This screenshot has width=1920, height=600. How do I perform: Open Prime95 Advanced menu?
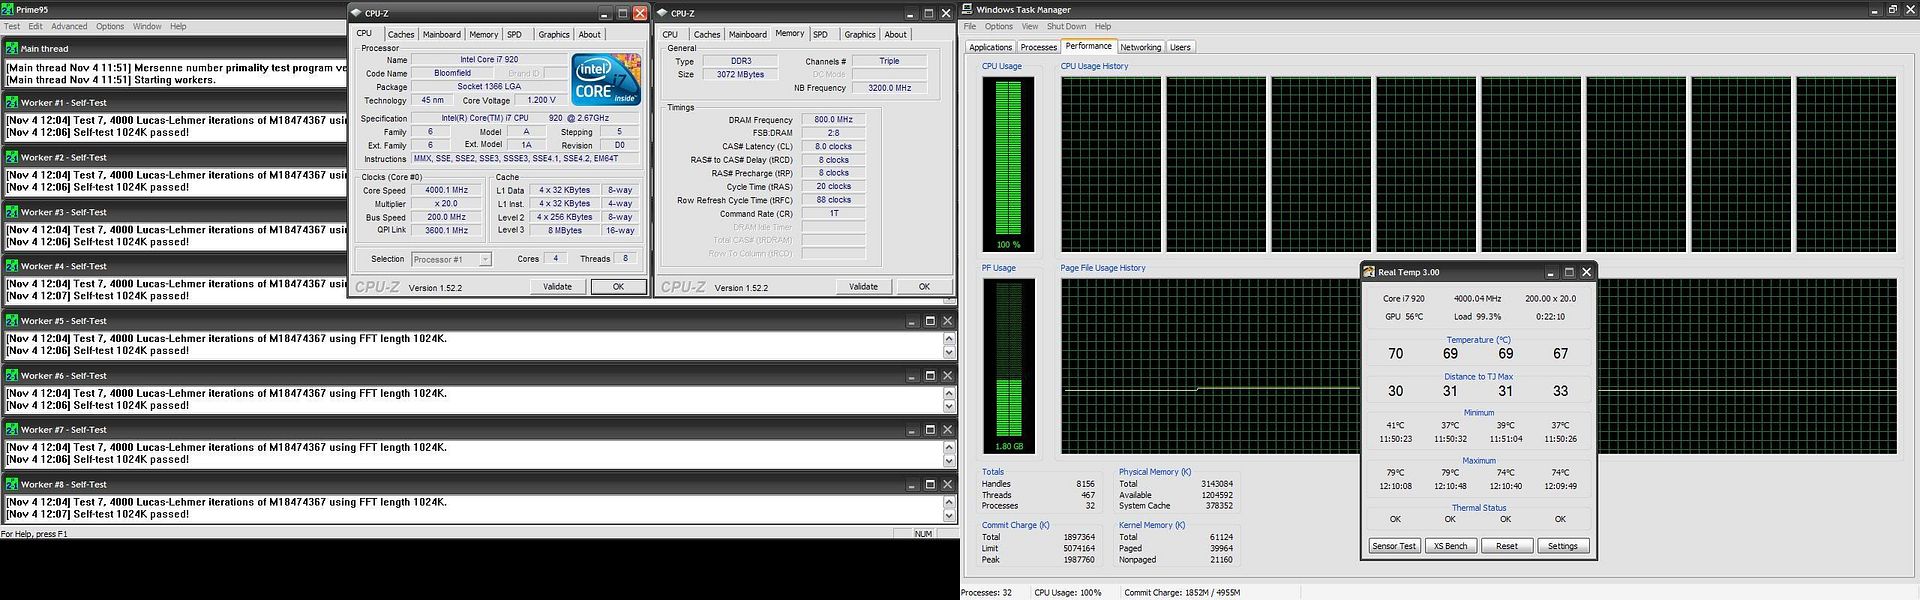point(69,26)
